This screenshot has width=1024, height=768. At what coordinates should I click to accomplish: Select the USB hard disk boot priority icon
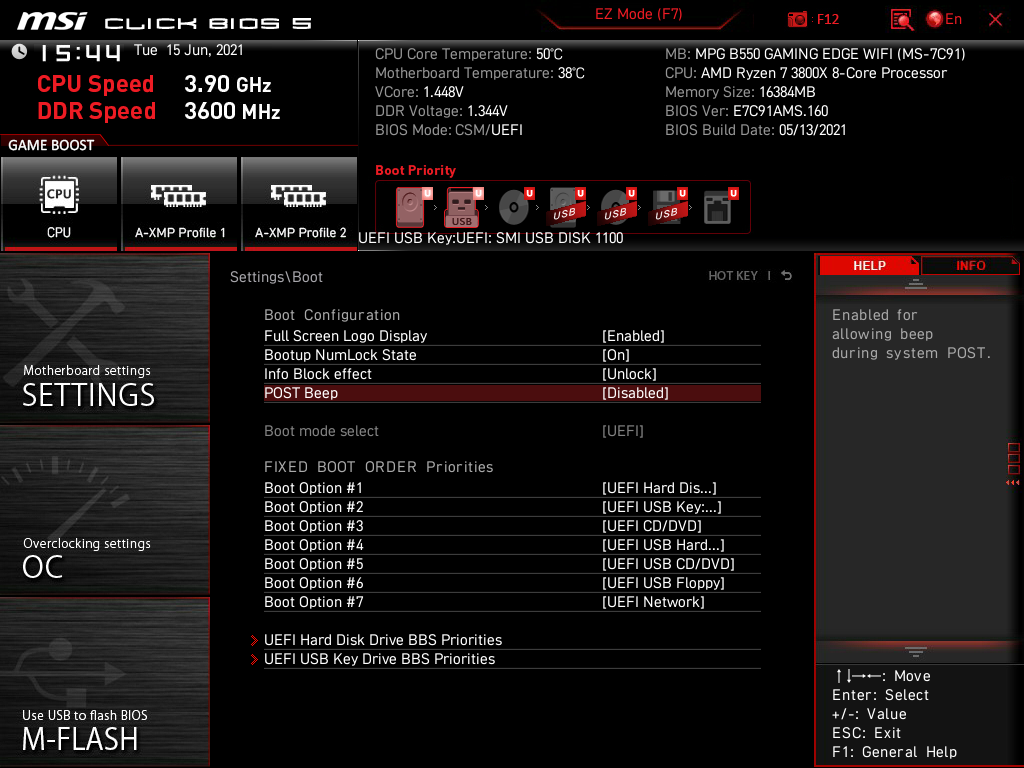pos(566,207)
